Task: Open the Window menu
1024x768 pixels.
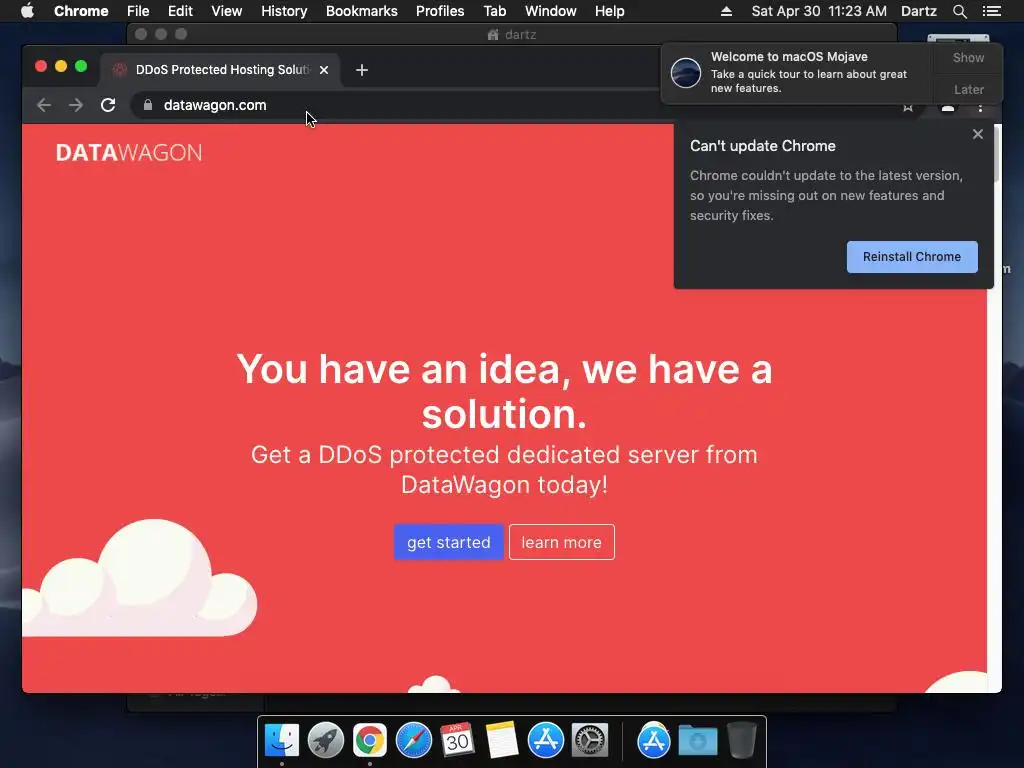Action: click(551, 11)
